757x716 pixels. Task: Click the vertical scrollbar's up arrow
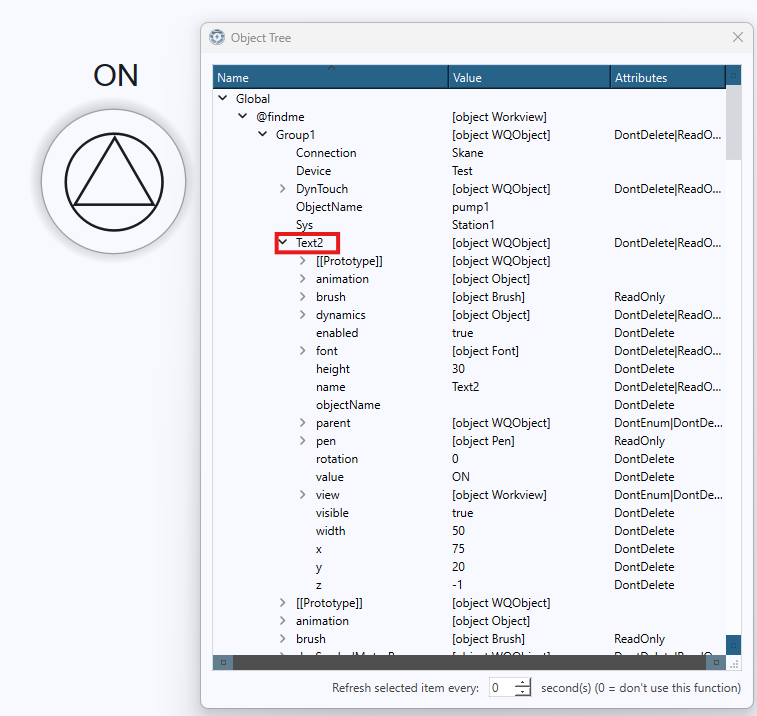click(733, 77)
